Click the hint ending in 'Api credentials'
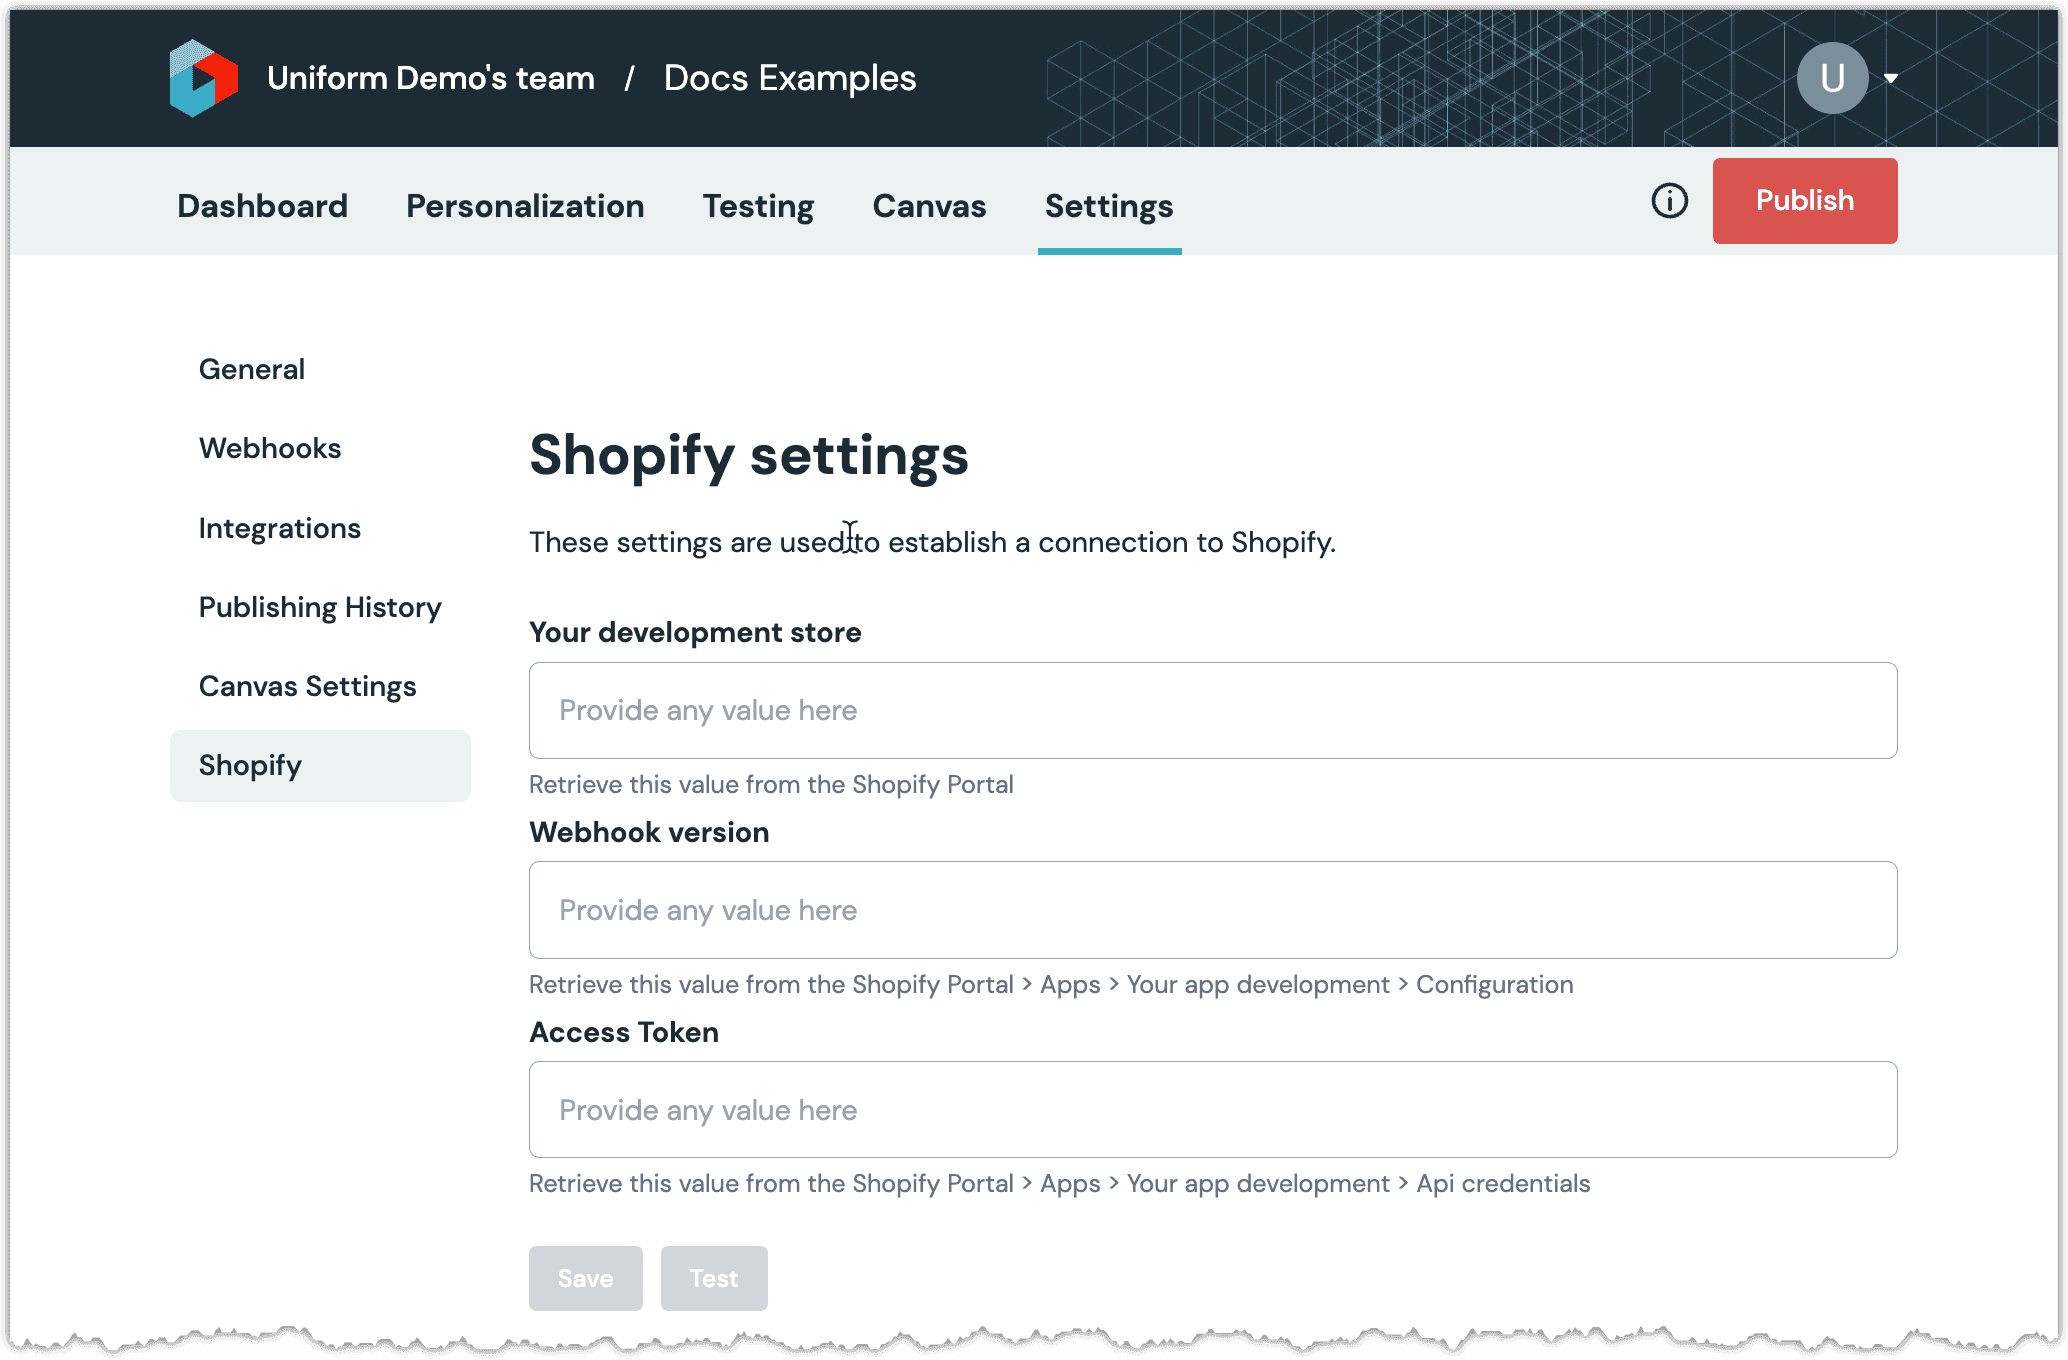 tap(1059, 1184)
